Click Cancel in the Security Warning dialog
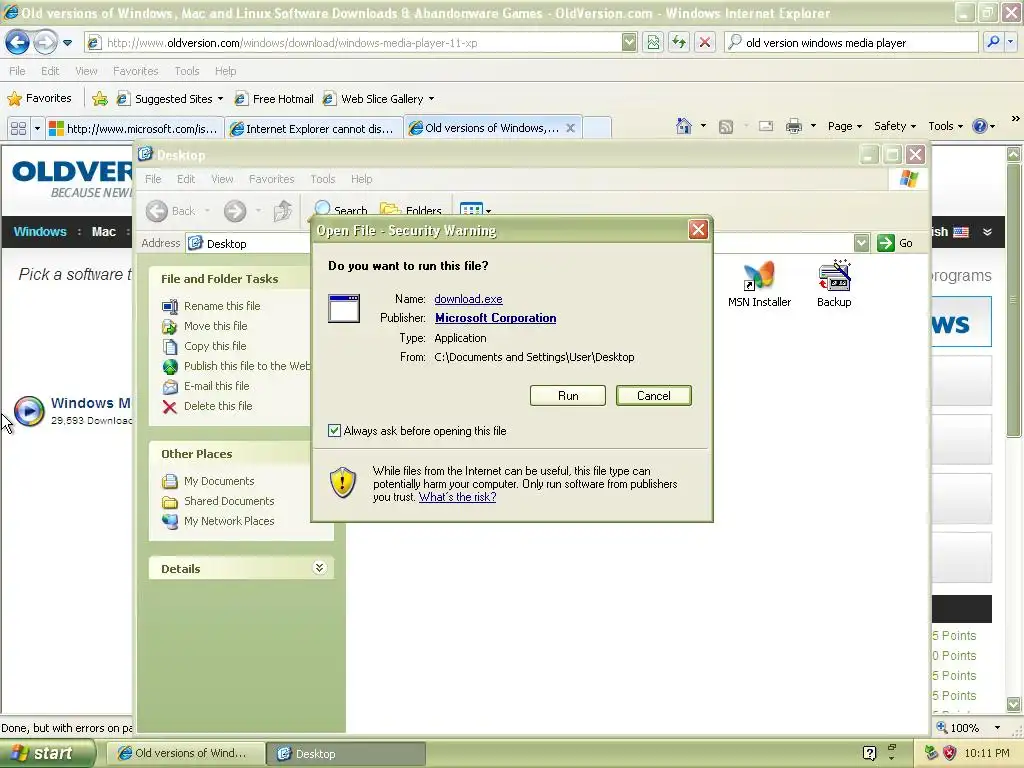 pyautogui.click(x=653, y=396)
